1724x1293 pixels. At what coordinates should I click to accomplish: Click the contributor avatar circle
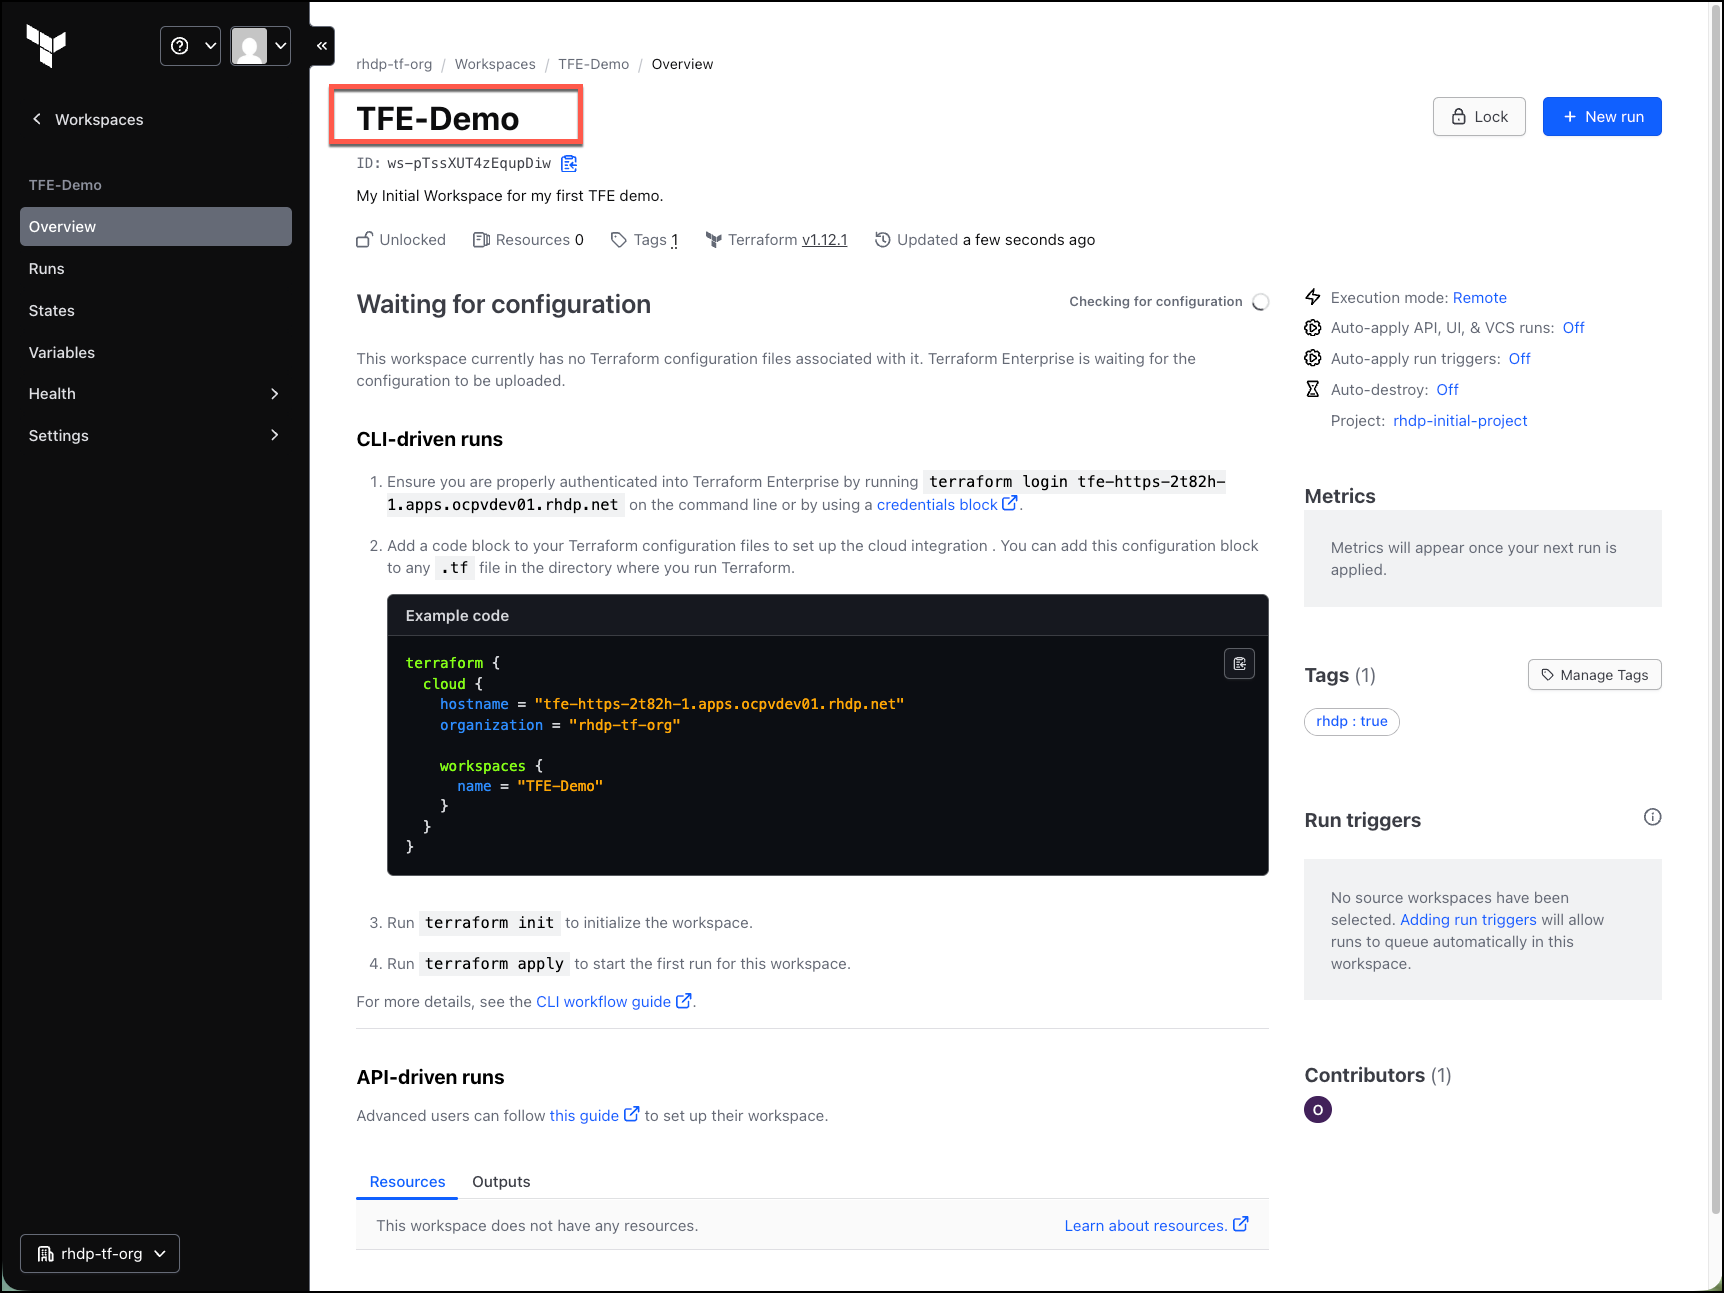click(x=1317, y=1109)
